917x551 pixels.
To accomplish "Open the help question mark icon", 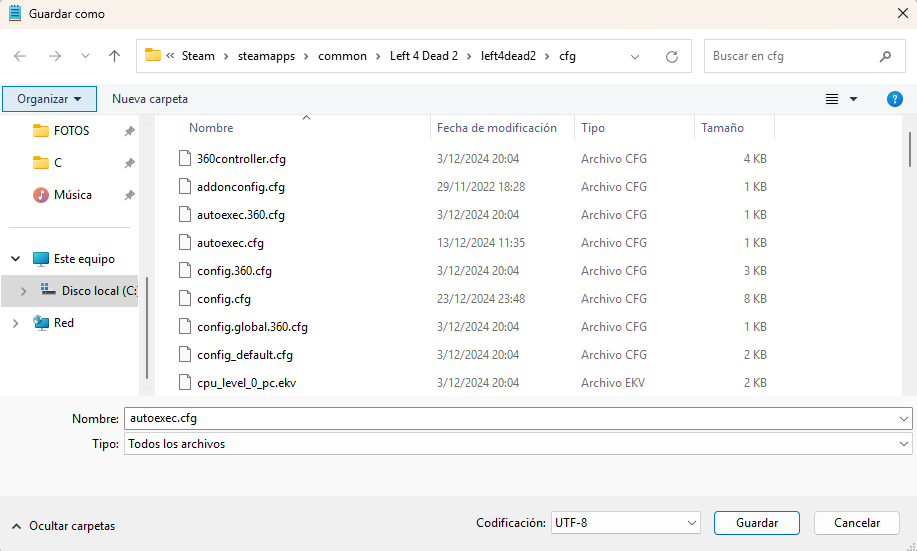I will (x=895, y=99).
